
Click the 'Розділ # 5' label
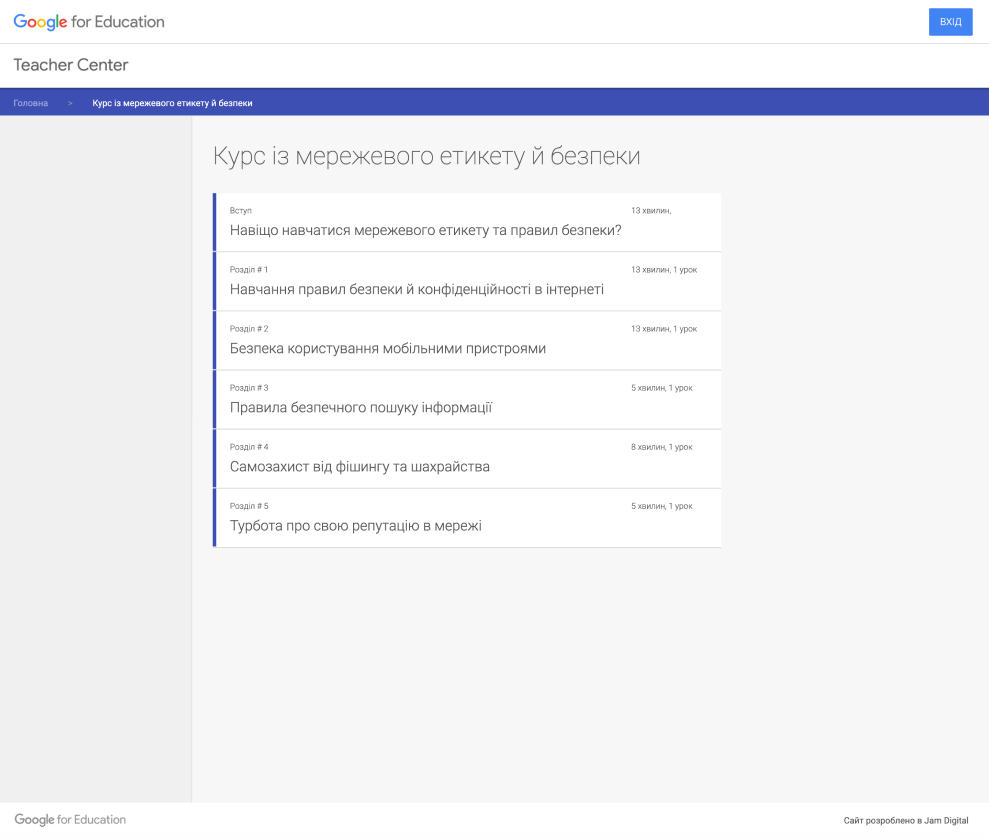click(249, 506)
